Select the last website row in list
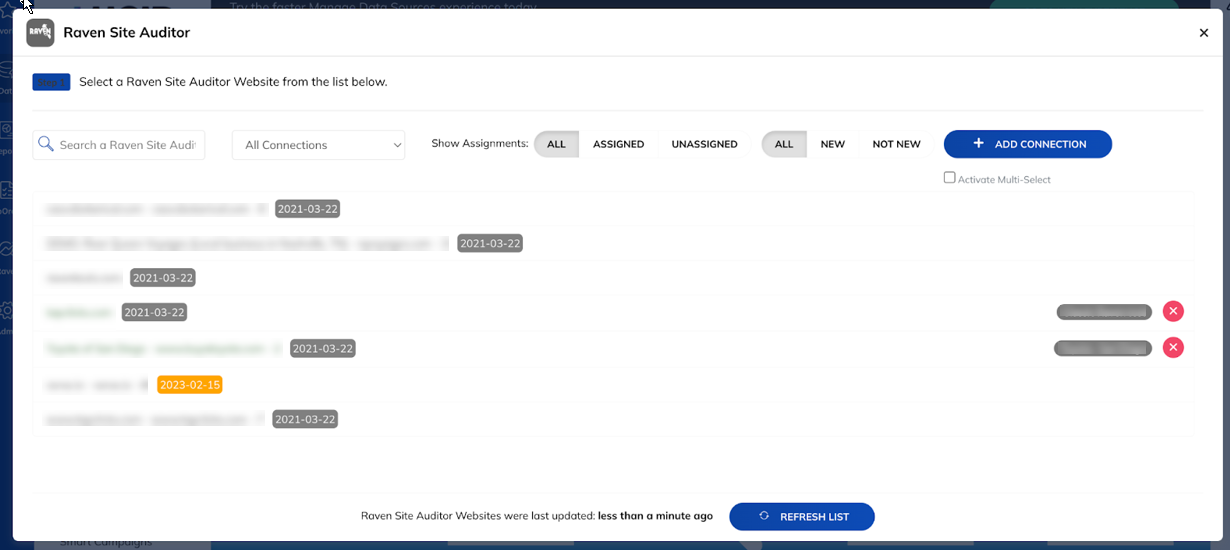This screenshot has height=550, width=1230. (613, 419)
